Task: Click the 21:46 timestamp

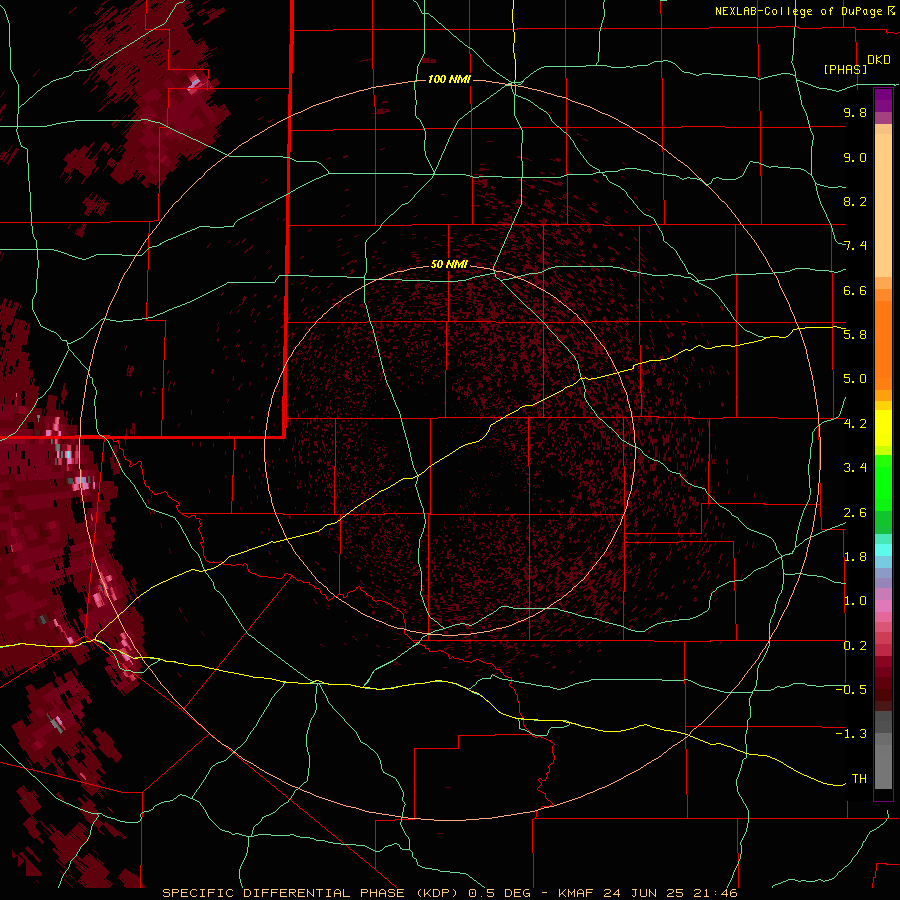Action: tap(715, 893)
